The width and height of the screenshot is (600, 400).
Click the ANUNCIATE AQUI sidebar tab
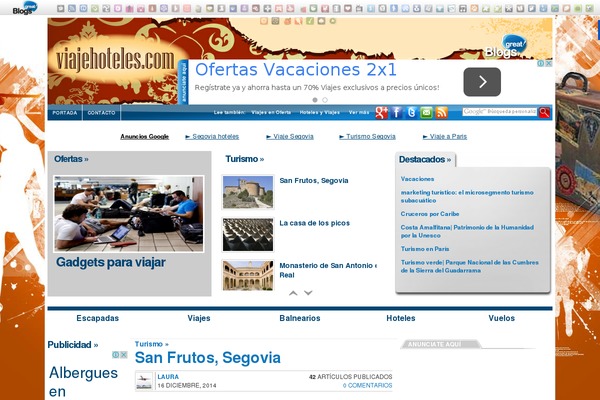(440, 344)
